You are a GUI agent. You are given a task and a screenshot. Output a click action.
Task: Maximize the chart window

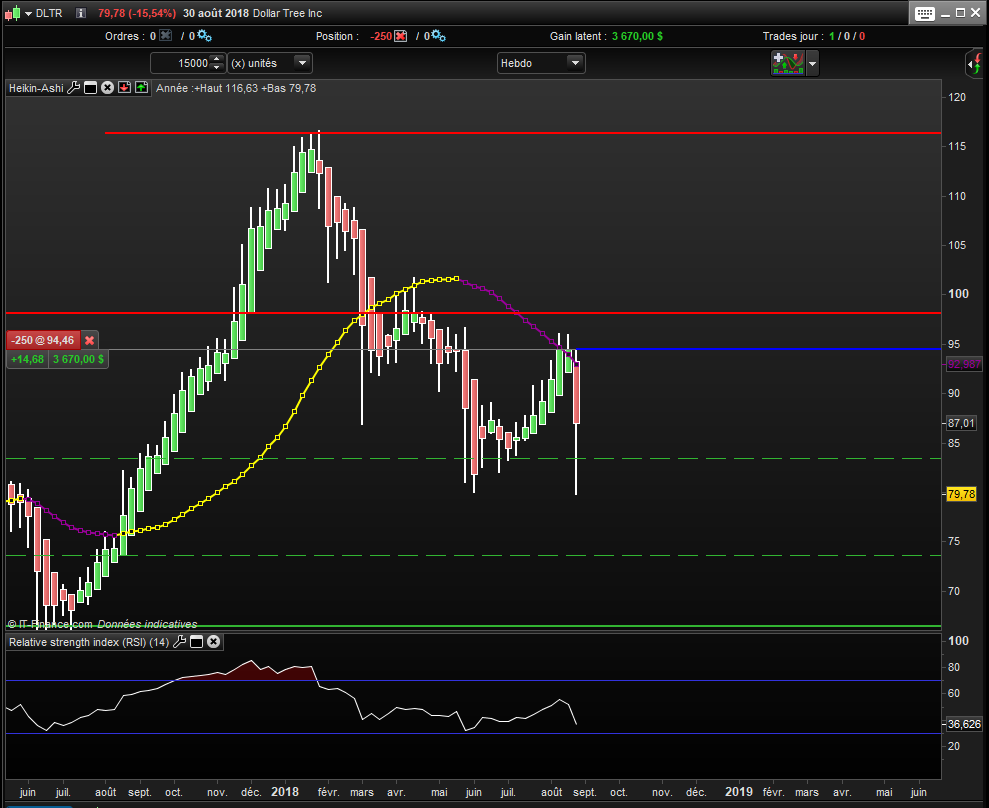coord(960,13)
